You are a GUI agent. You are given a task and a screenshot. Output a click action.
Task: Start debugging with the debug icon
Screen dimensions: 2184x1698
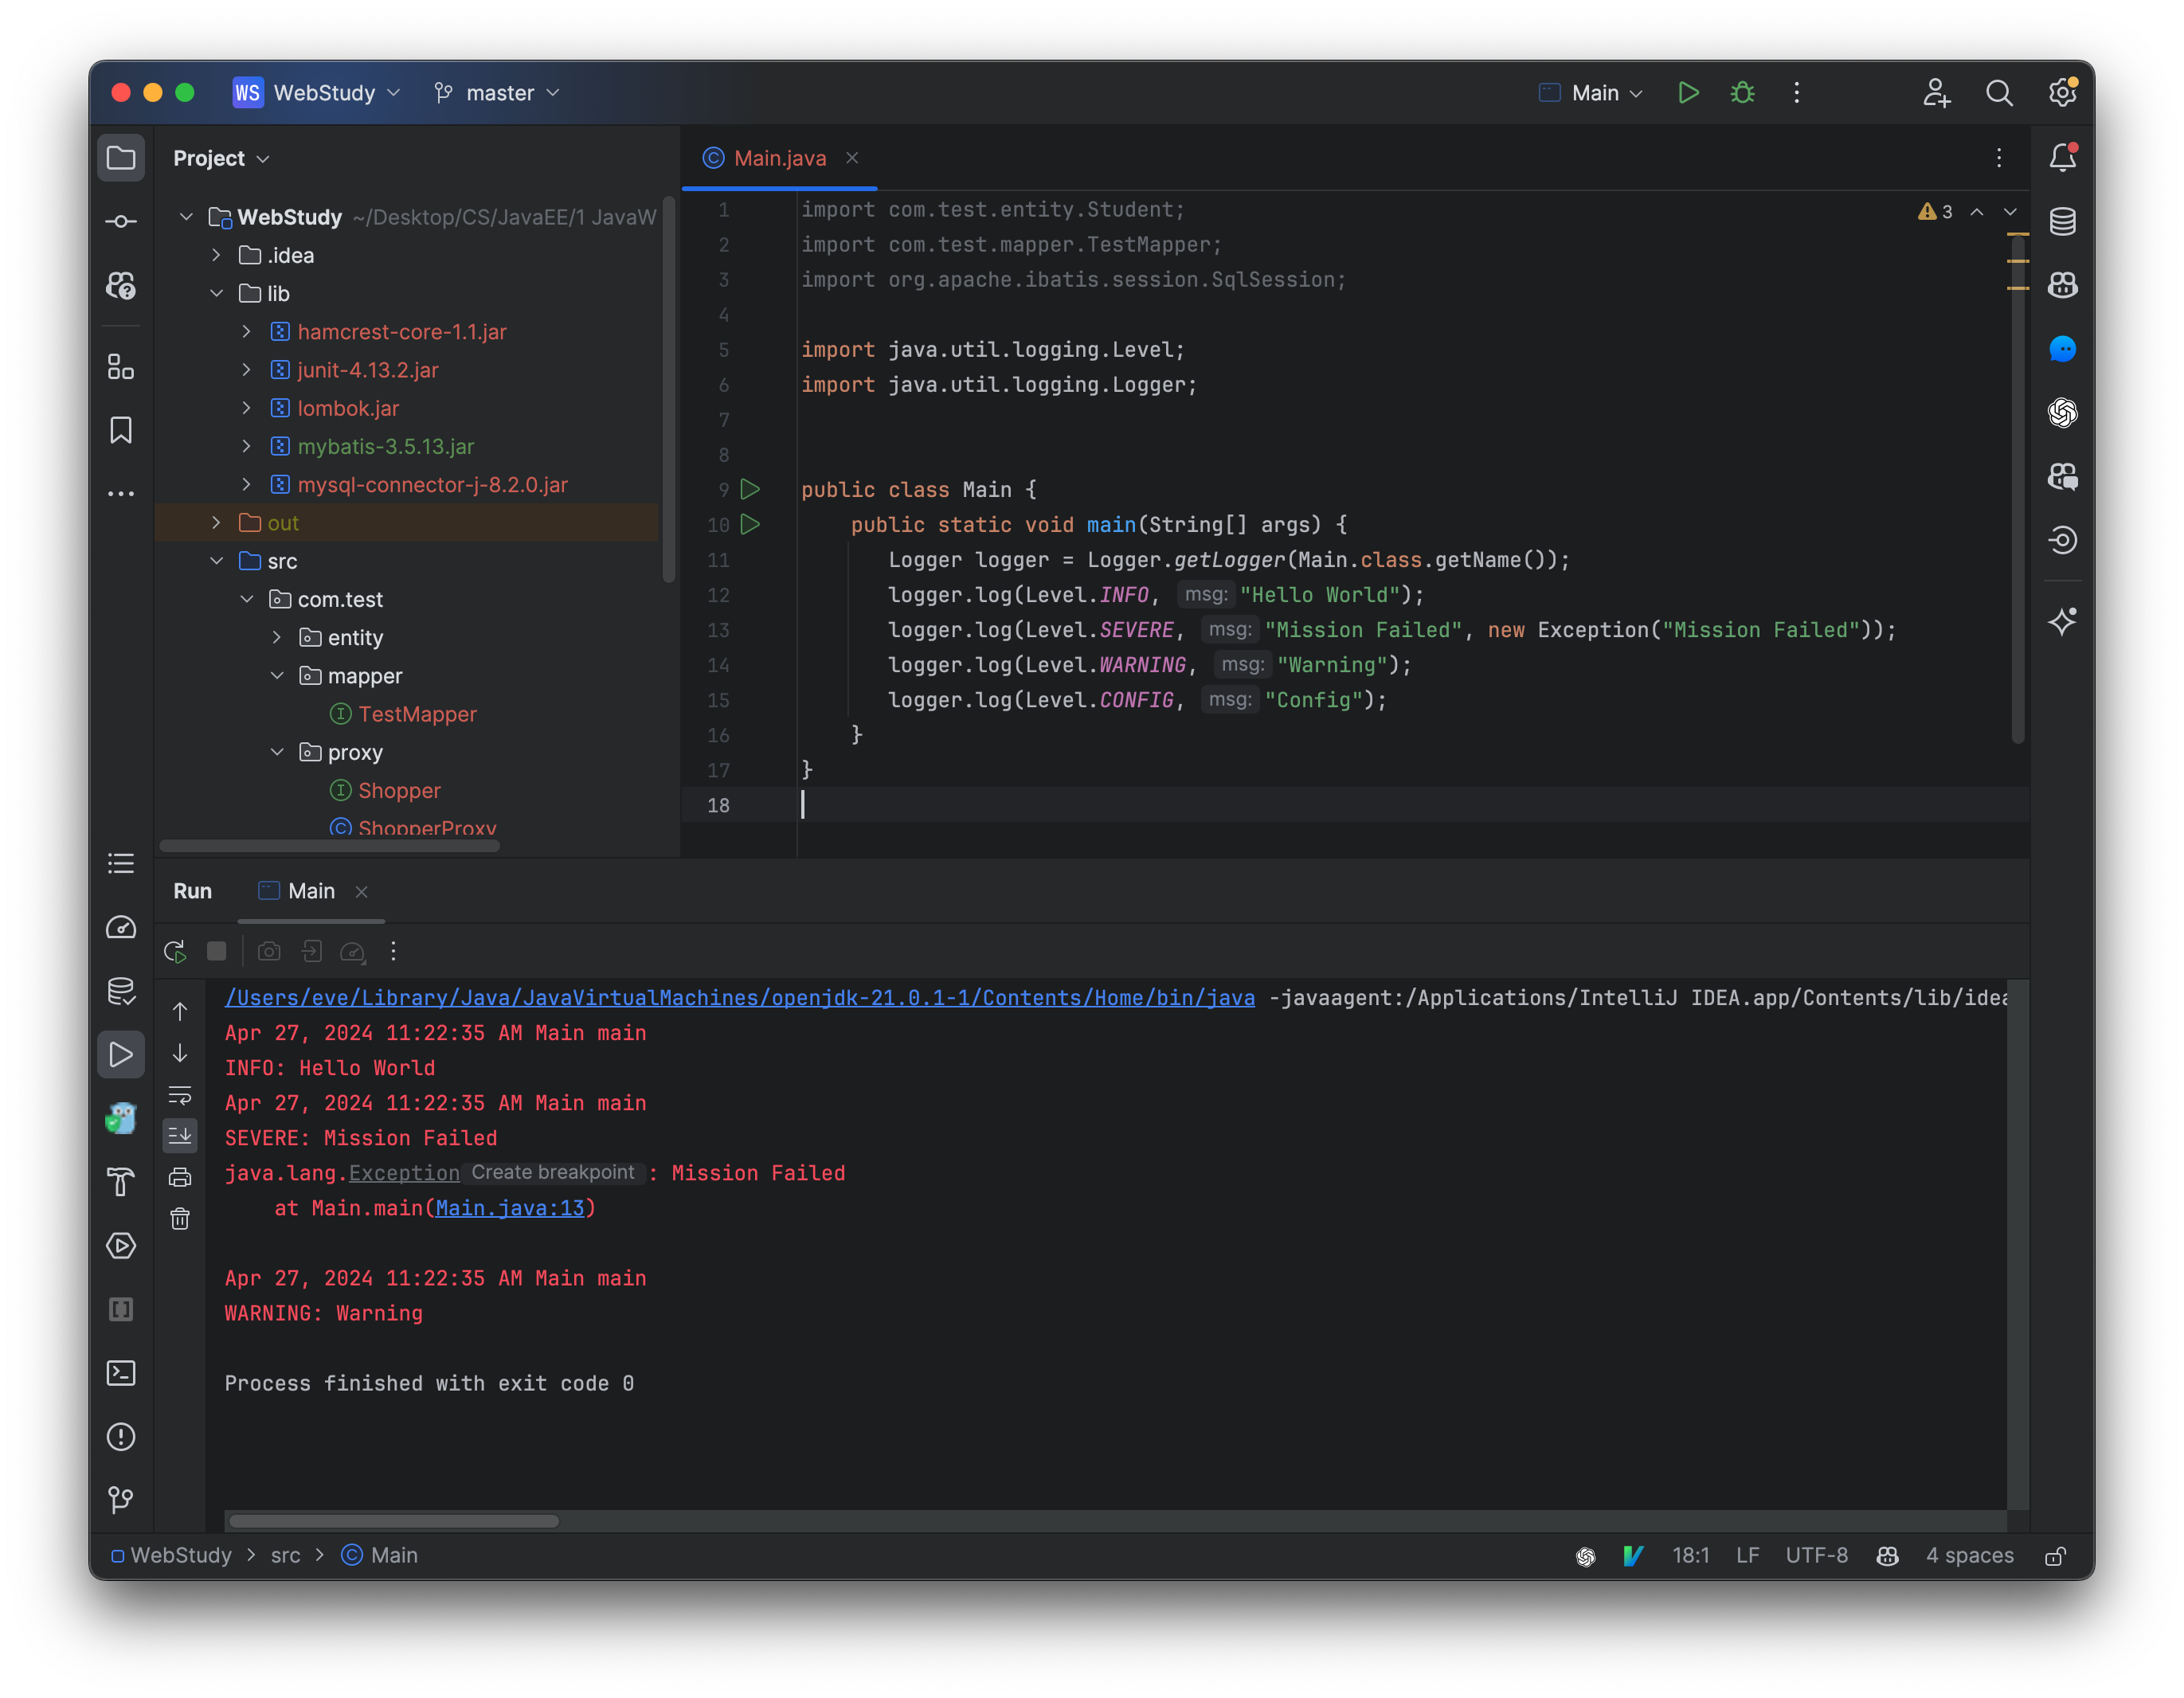pyautogui.click(x=1742, y=92)
